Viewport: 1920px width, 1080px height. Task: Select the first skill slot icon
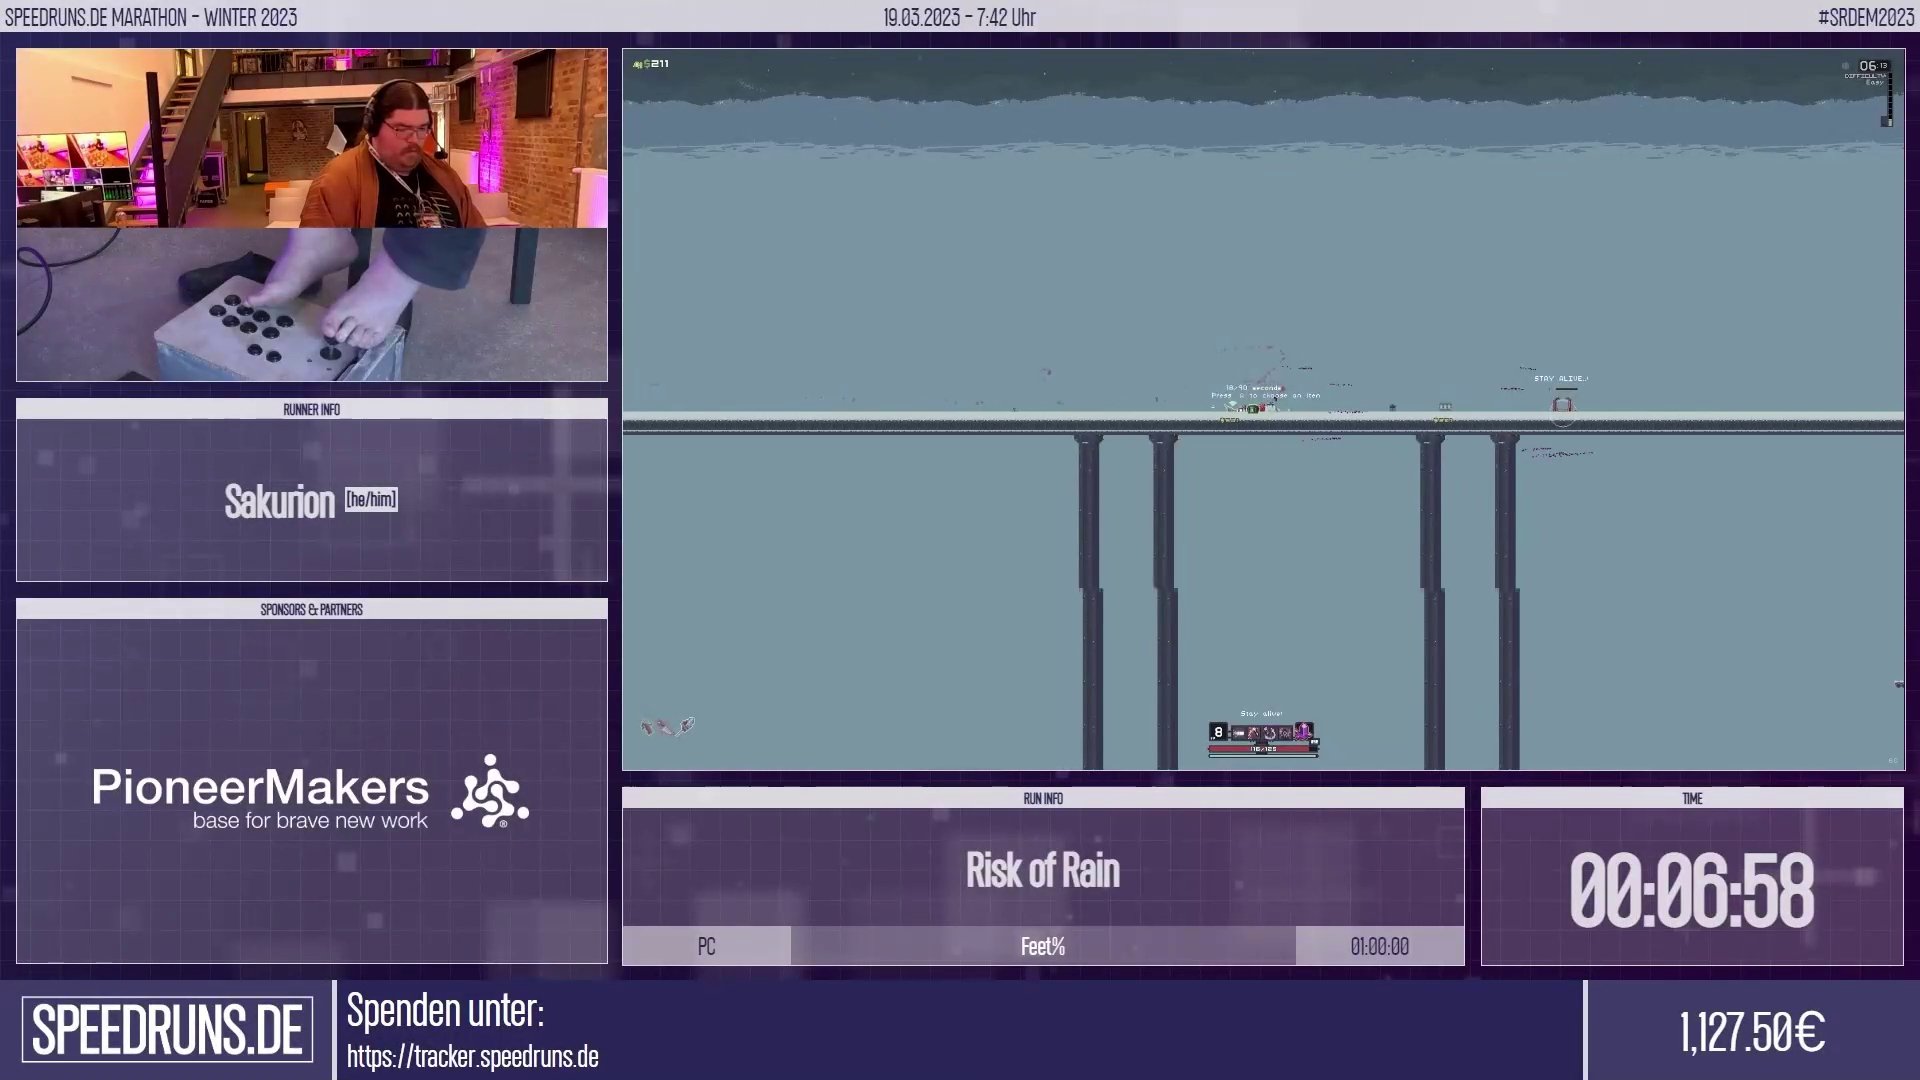pos(1238,733)
